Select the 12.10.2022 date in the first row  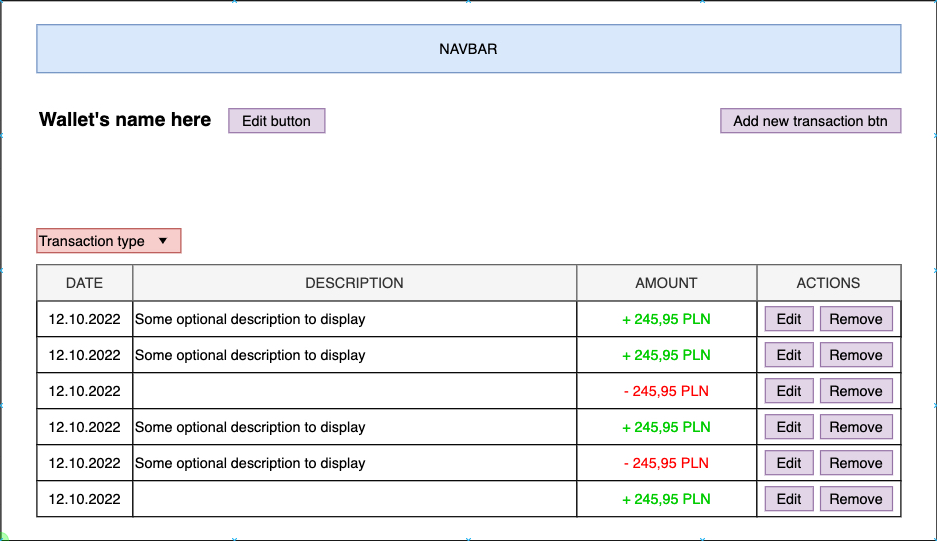(84, 319)
